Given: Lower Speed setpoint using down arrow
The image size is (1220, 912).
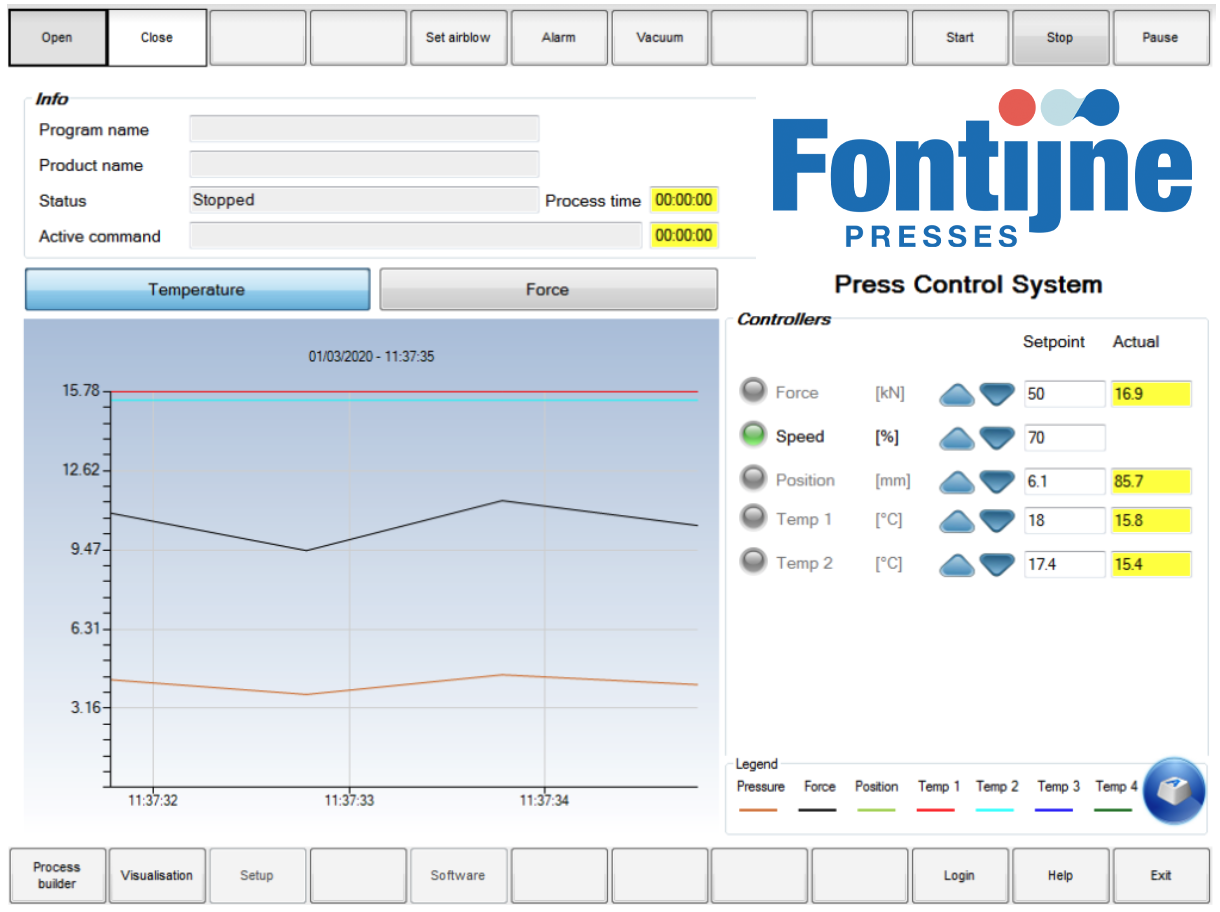Looking at the screenshot, I should [x=997, y=438].
